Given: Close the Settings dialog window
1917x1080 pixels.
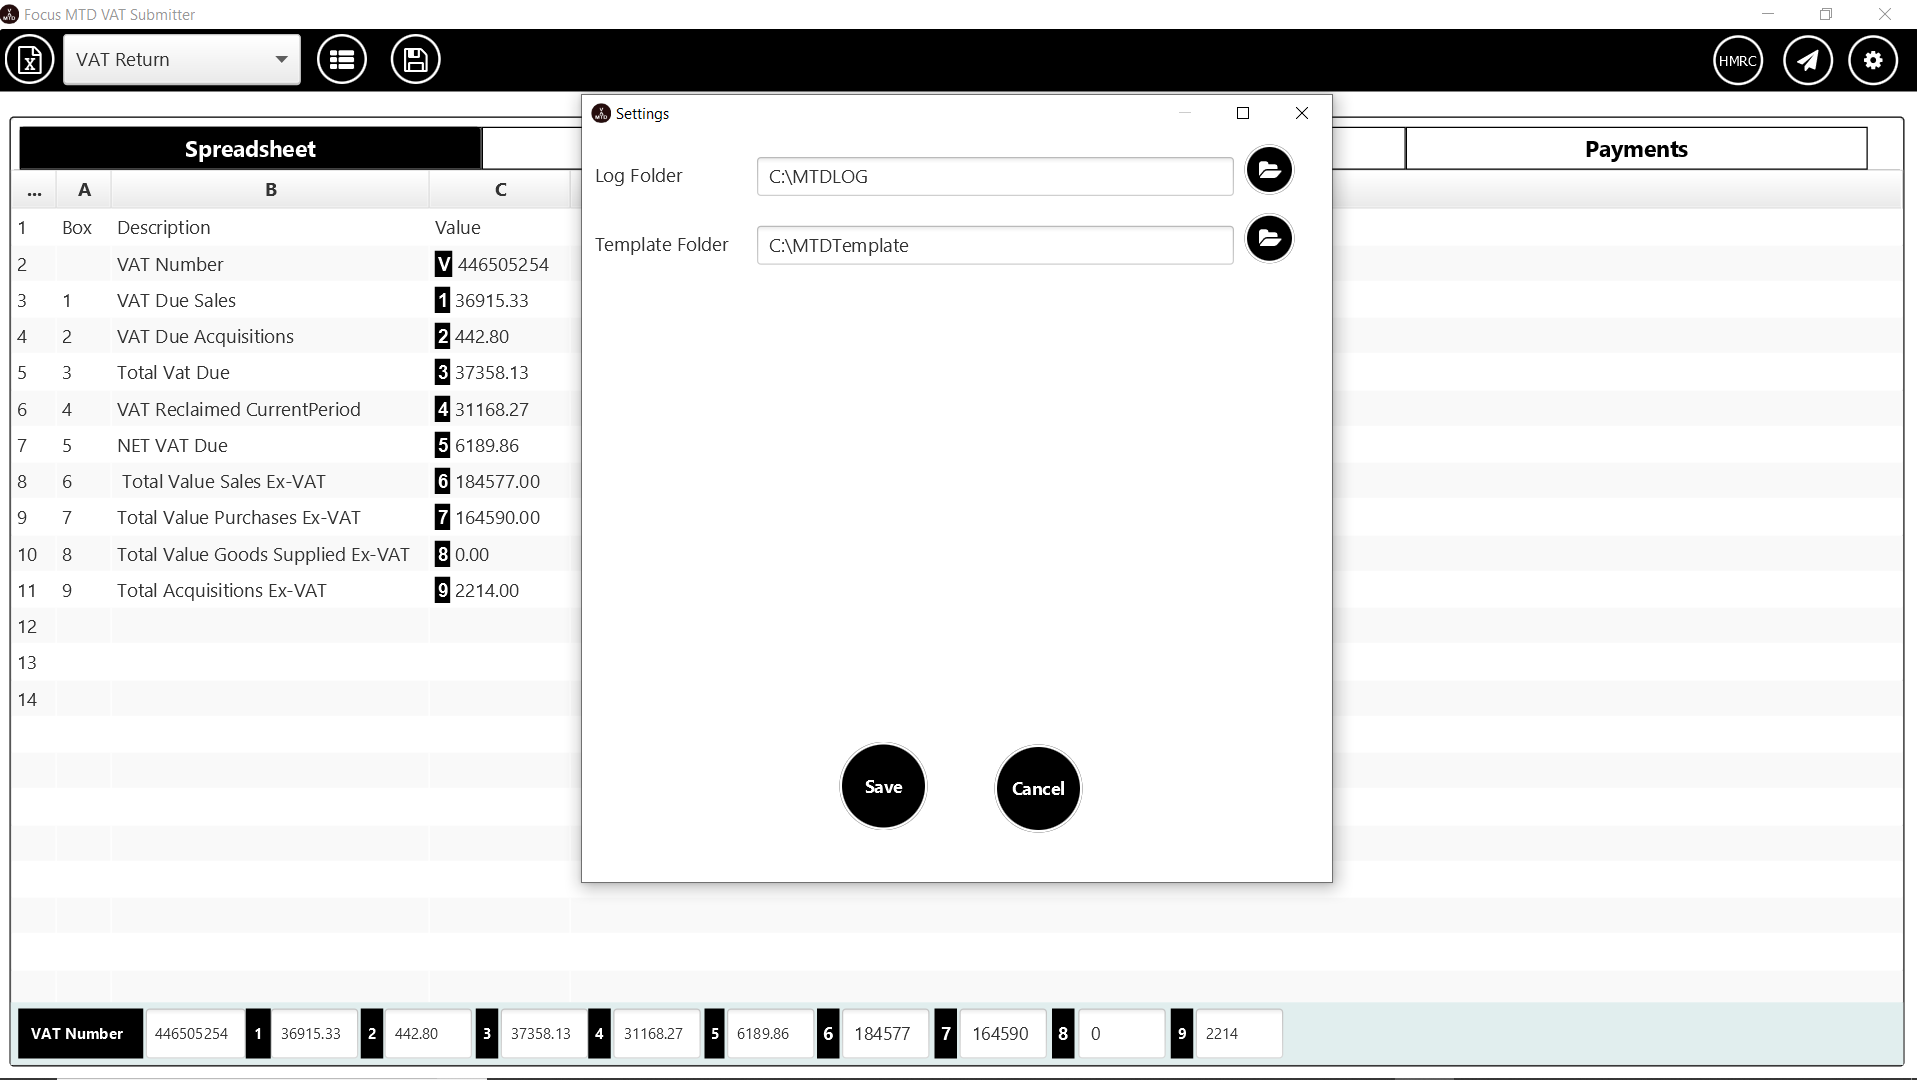Looking at the screenshot, I should pos(1302,113).
